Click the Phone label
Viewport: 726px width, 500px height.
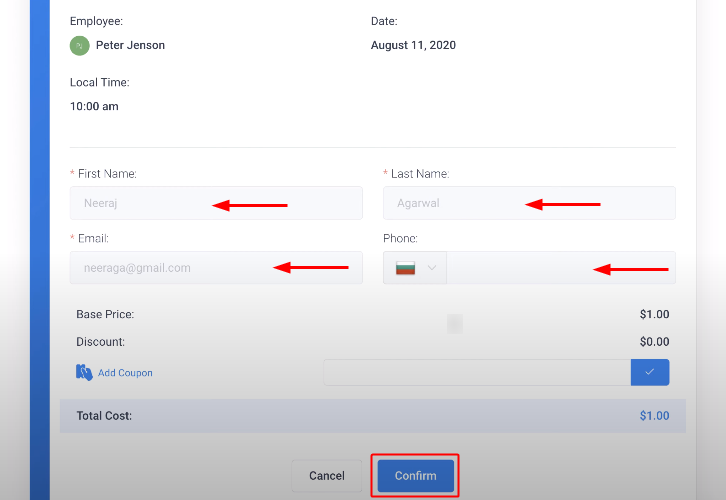[400, 238]
